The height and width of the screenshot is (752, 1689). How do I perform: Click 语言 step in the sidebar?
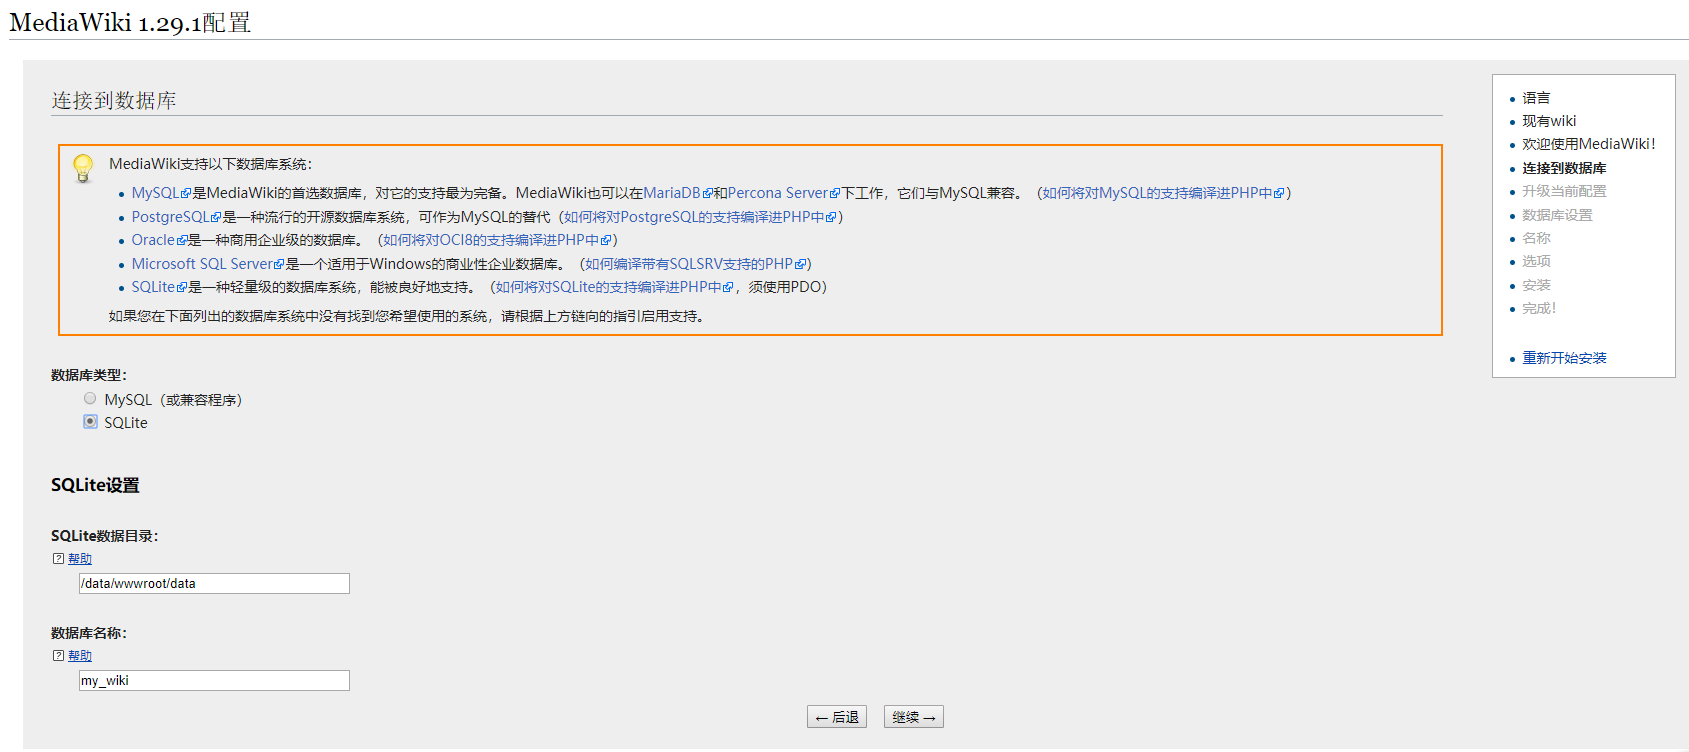point(1536,98)
